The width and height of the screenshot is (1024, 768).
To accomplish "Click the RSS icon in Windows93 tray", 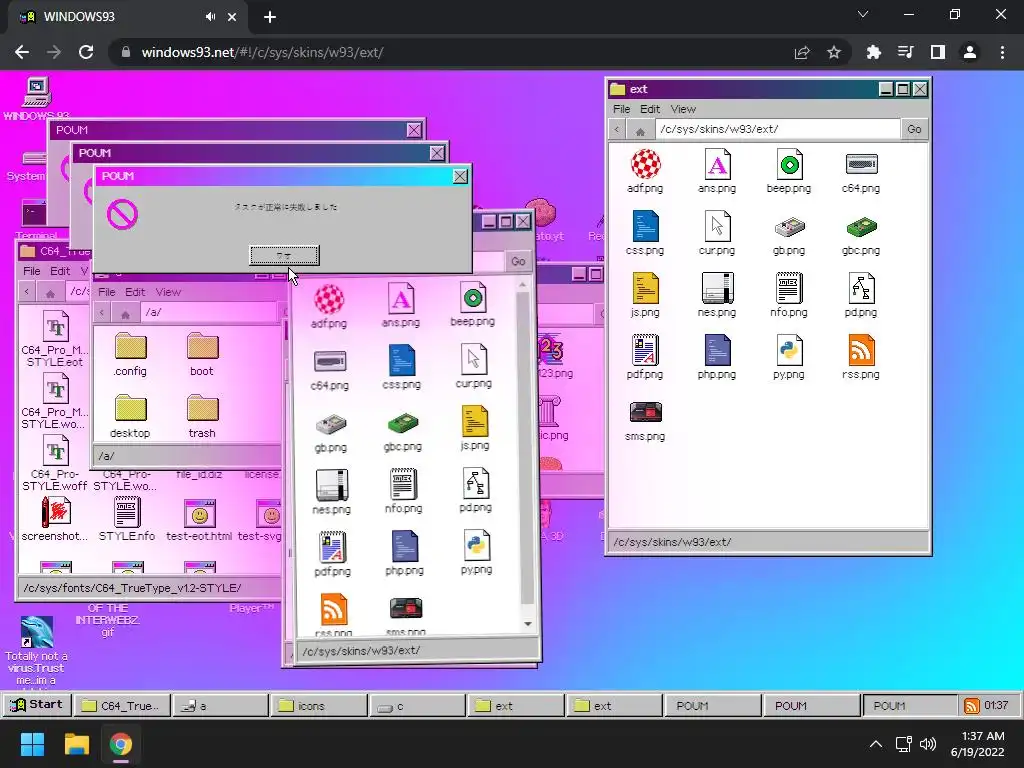I will pos(972,705).
